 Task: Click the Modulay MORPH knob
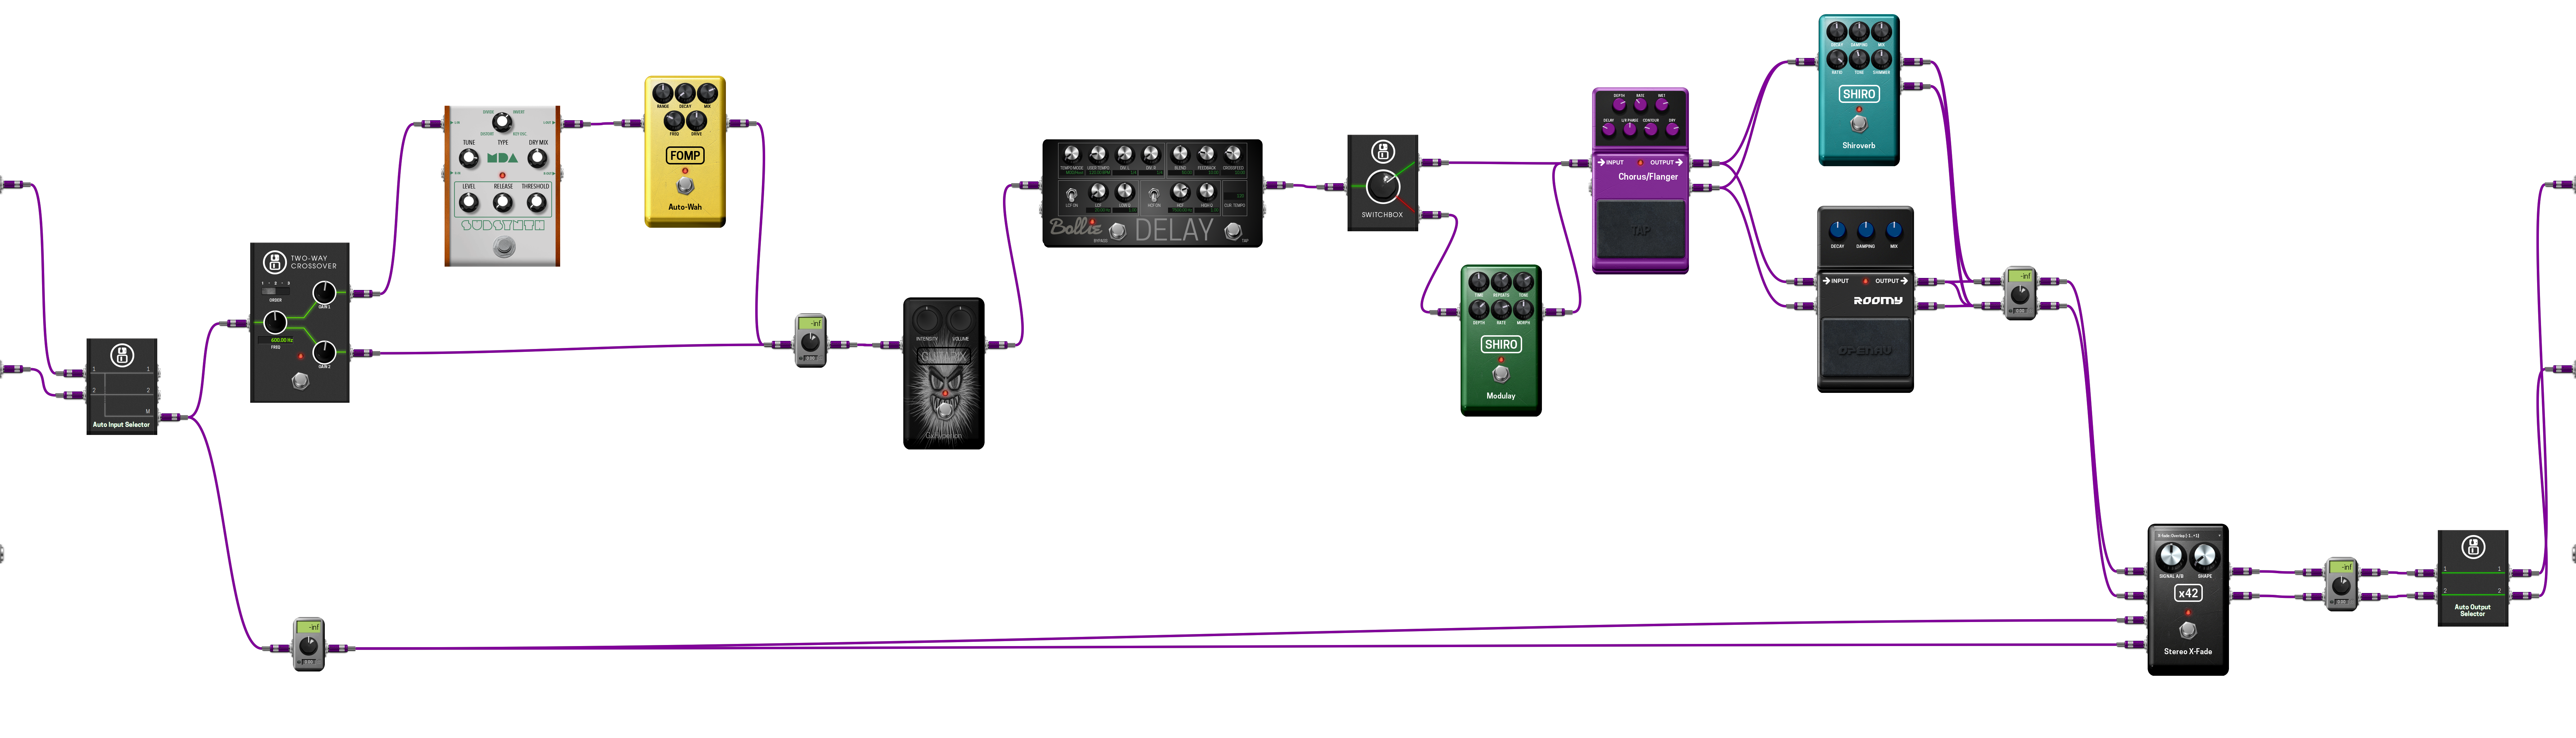[1523, 310]
